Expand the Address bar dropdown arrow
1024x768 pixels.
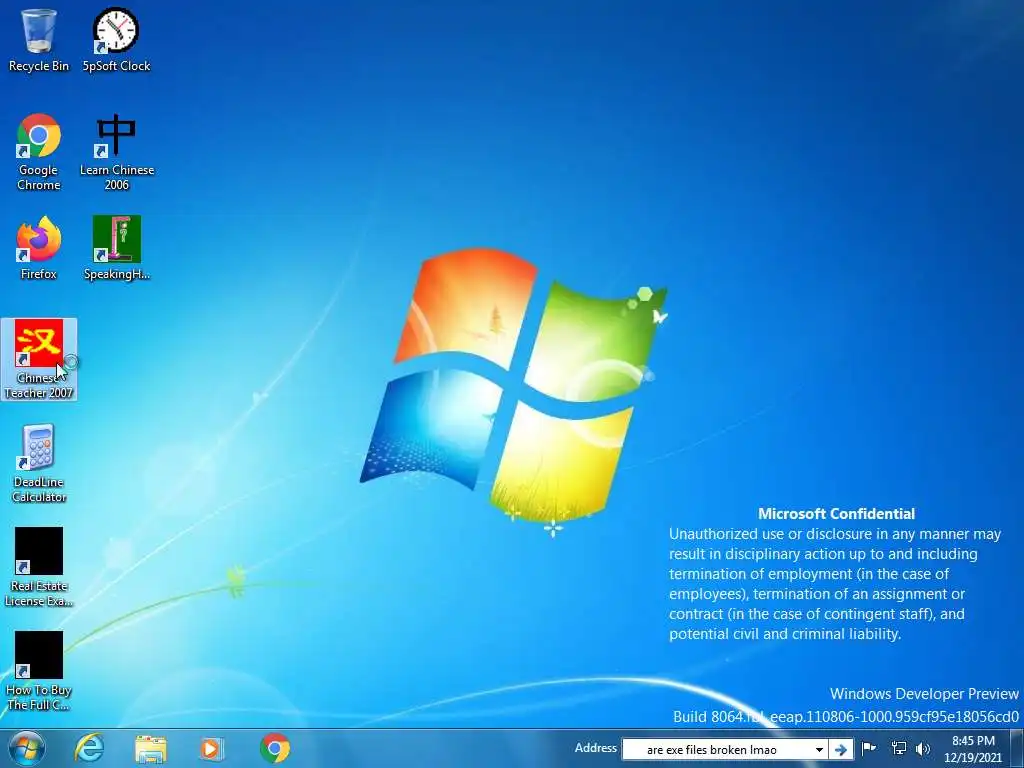tap(819, 750)
